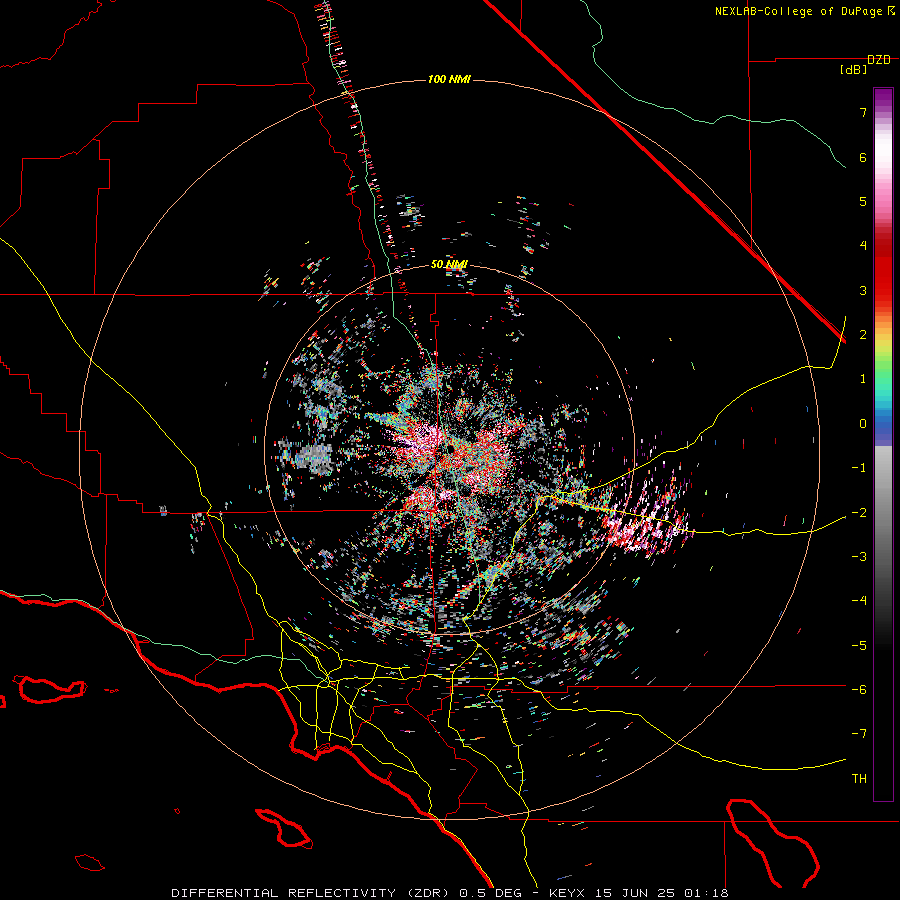Click the dark radar site dot at center
This screenshot has height=900, width=900.
(x=449, y=447)
